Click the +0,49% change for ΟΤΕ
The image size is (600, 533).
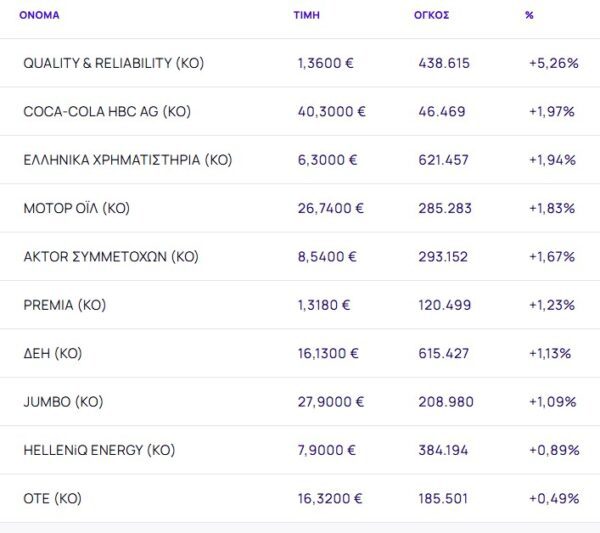click(x=553, y=498)
